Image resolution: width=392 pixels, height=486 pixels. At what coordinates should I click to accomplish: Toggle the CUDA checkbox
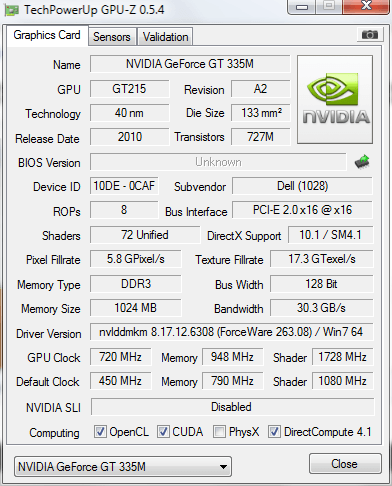coord(163,431)
